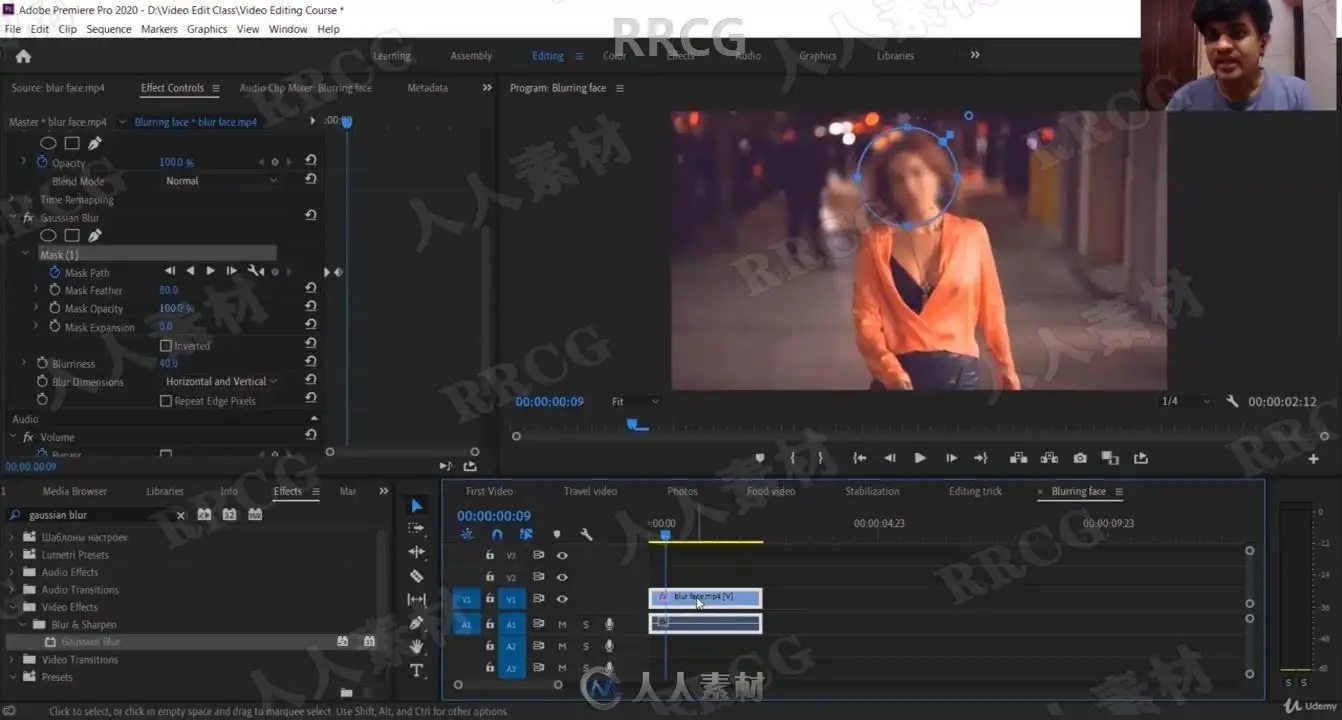Hide the V1 track output
This screenshot has width=1342, height=720.
tap(562, 599)
